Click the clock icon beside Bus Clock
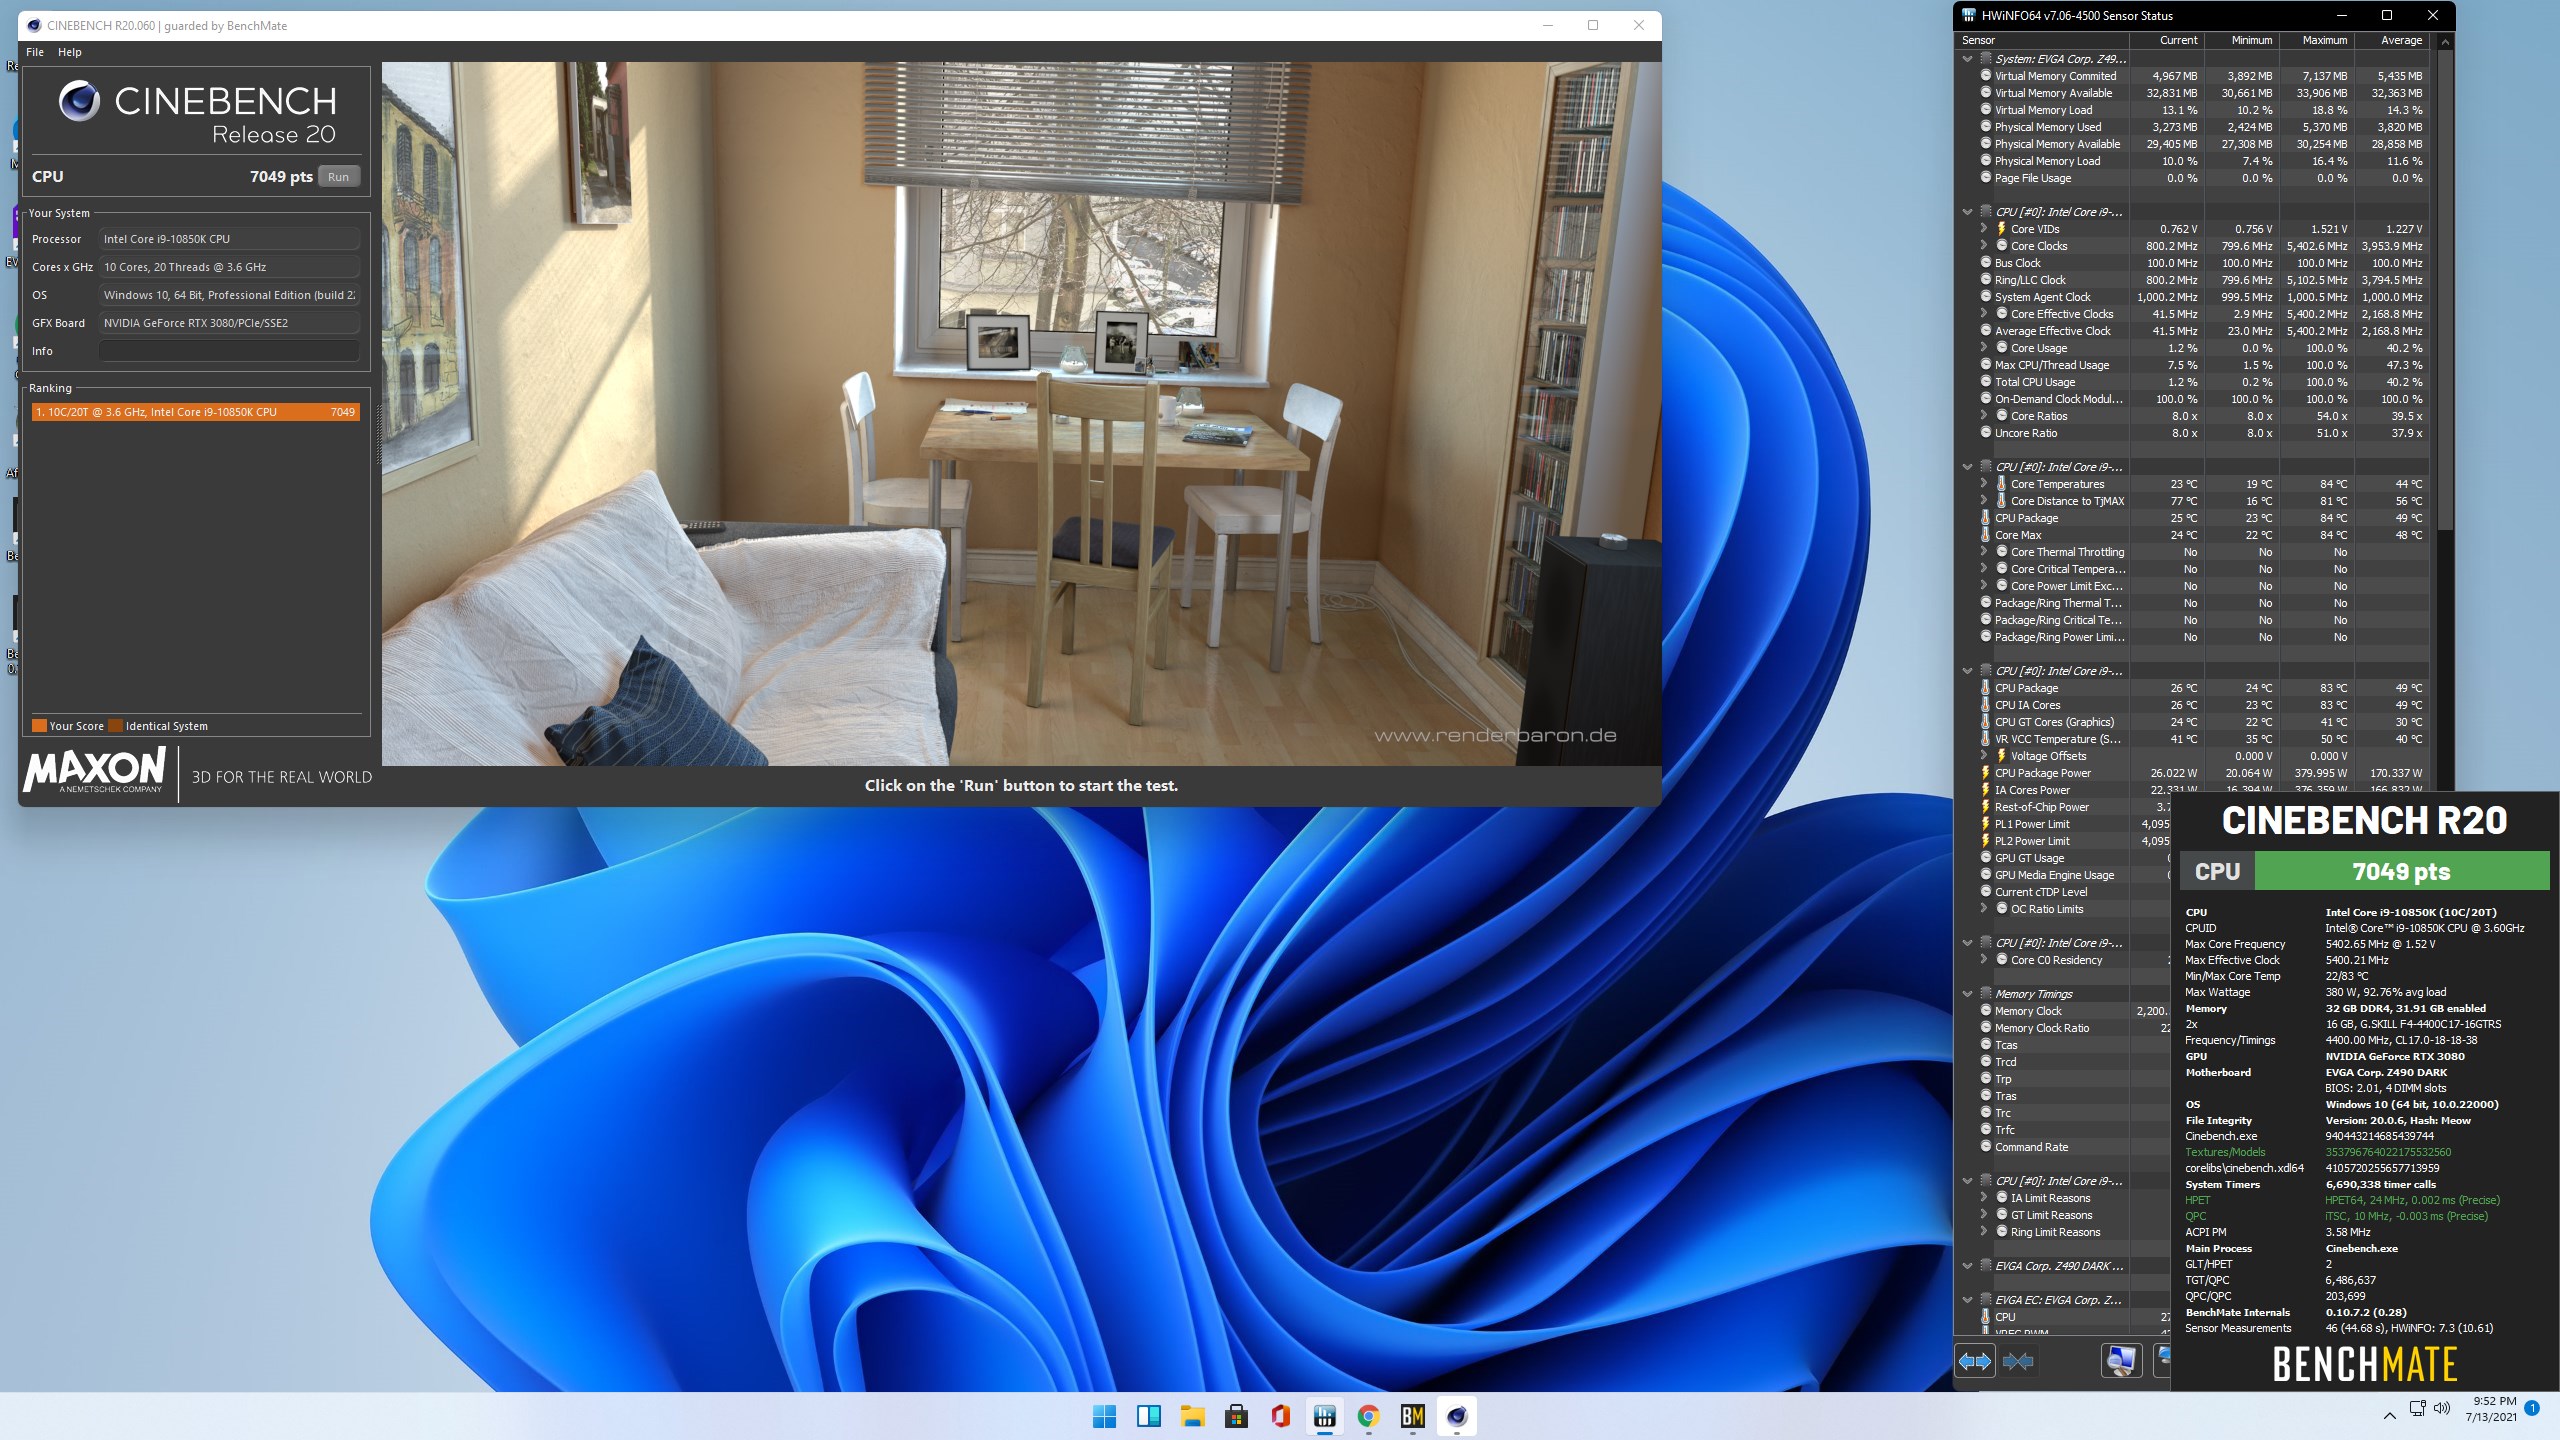This screenshot has width=2560, height=1440. pyautogui.click(x=1986, y=263)
